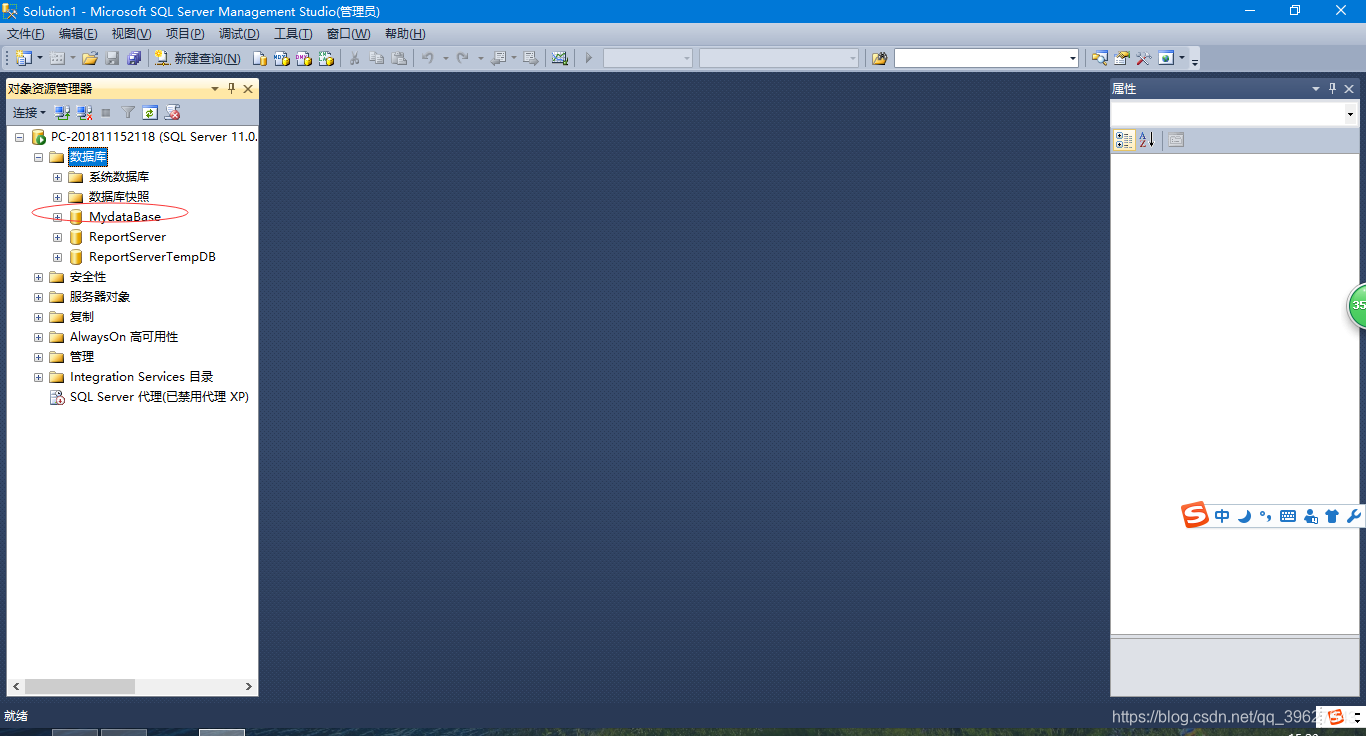The height and width of the screenshot is (736, 1366).
Task: Expand the 数据库快照 folder
Action: pos(57,197)
